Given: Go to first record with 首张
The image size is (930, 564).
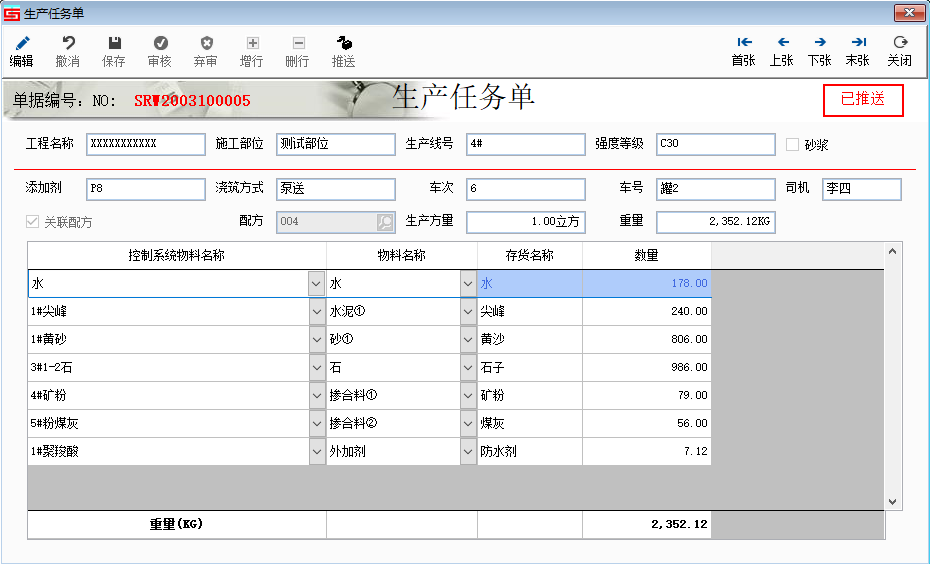Looking at the screenshot, I should pos(743,42).
